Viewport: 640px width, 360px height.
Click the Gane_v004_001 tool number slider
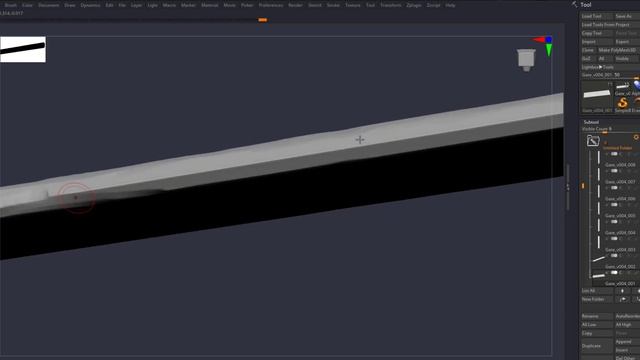point(610,75)
